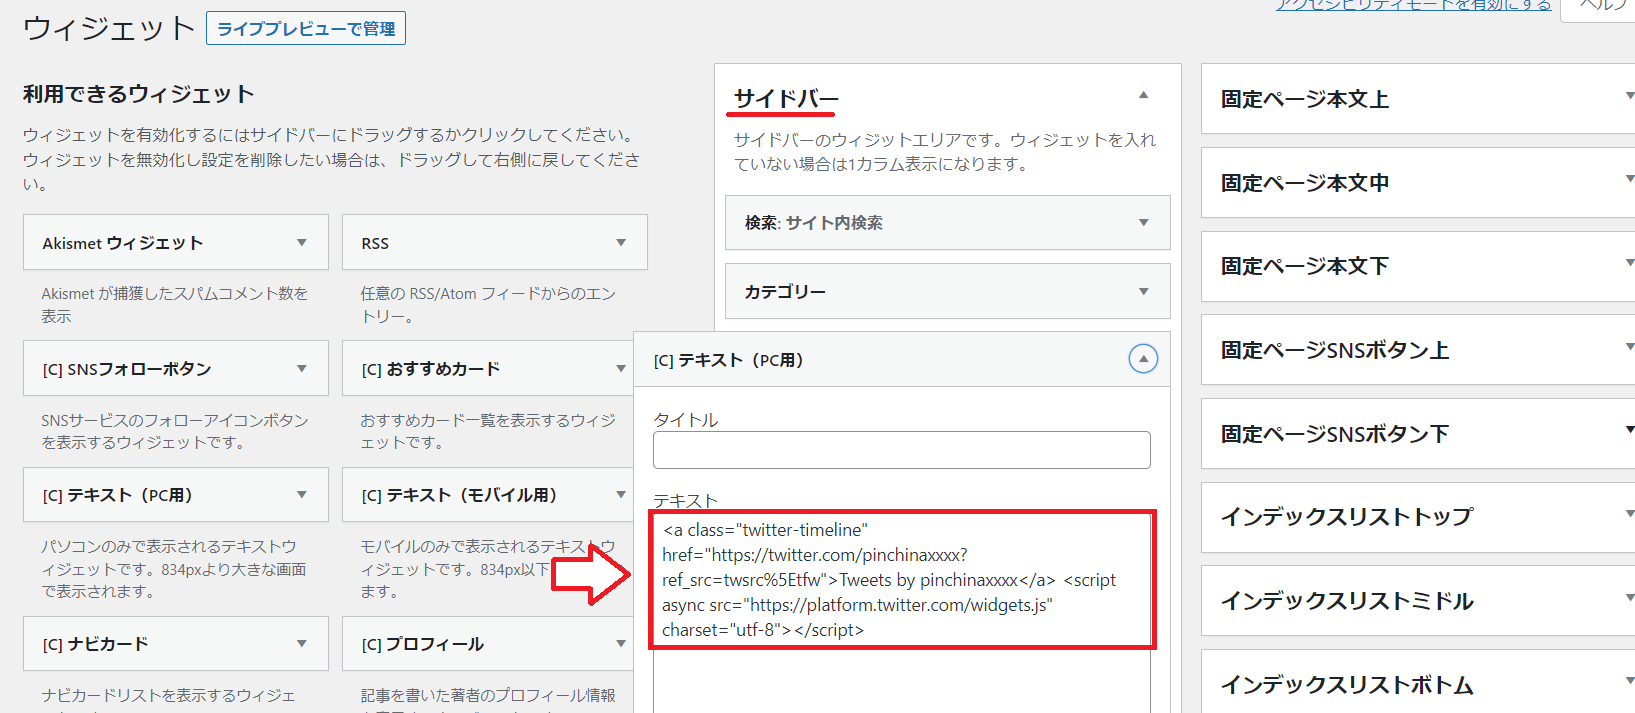1635x713 pixels.
Task: Expand the 固定ページSNSボタン下 area
Action: point(1628,431)
